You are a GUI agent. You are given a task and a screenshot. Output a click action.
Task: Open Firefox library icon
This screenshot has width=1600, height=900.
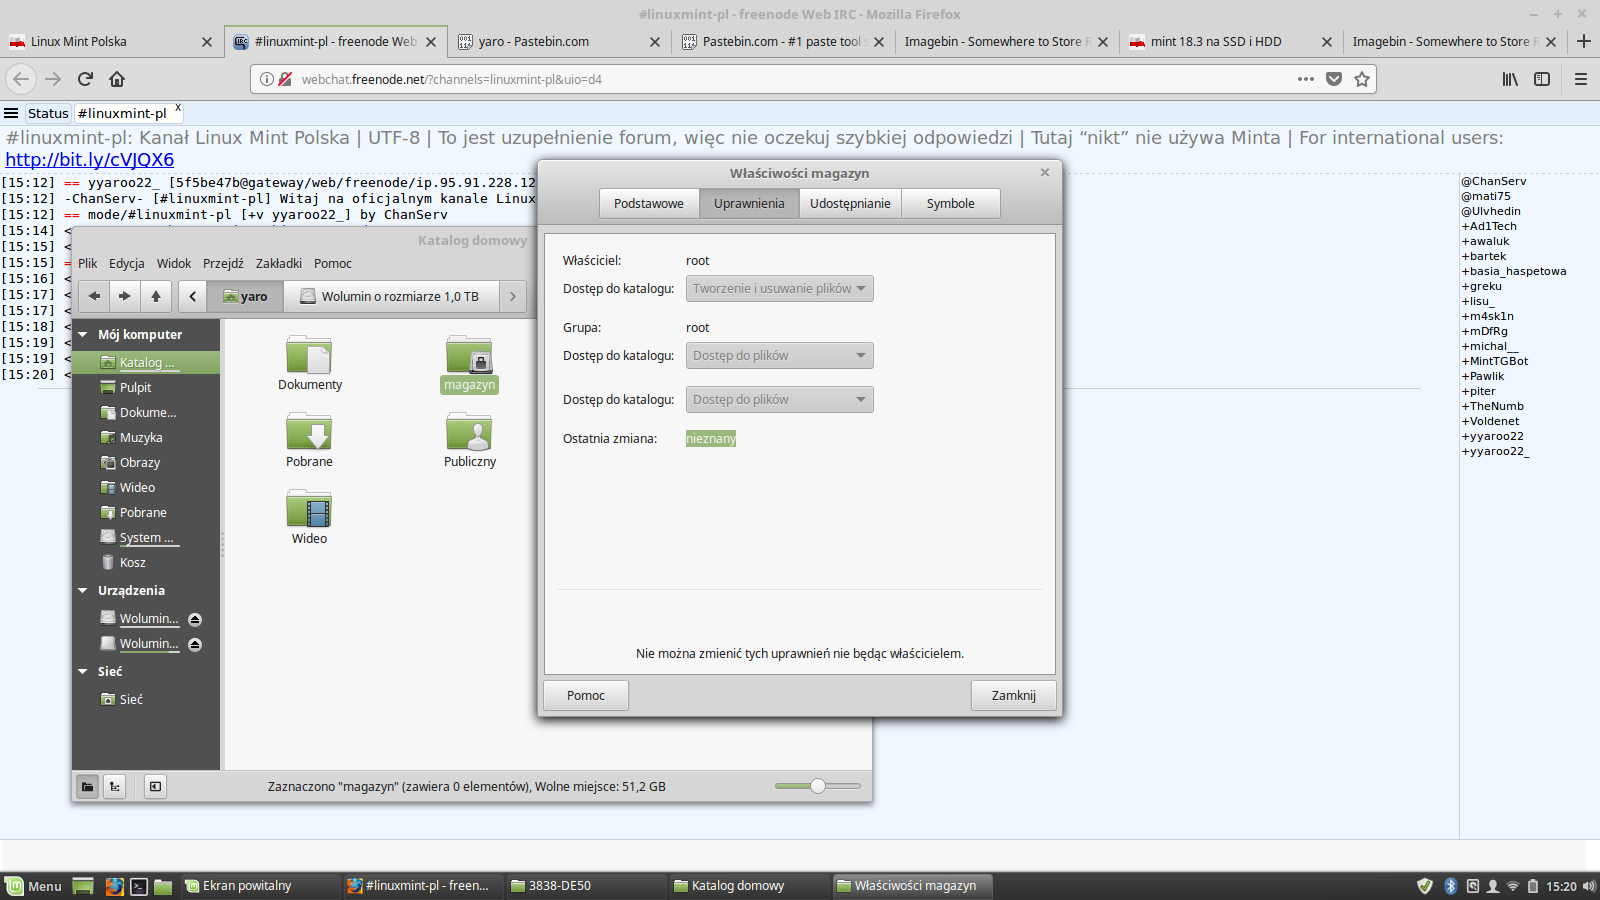(x=1510, y=79)
